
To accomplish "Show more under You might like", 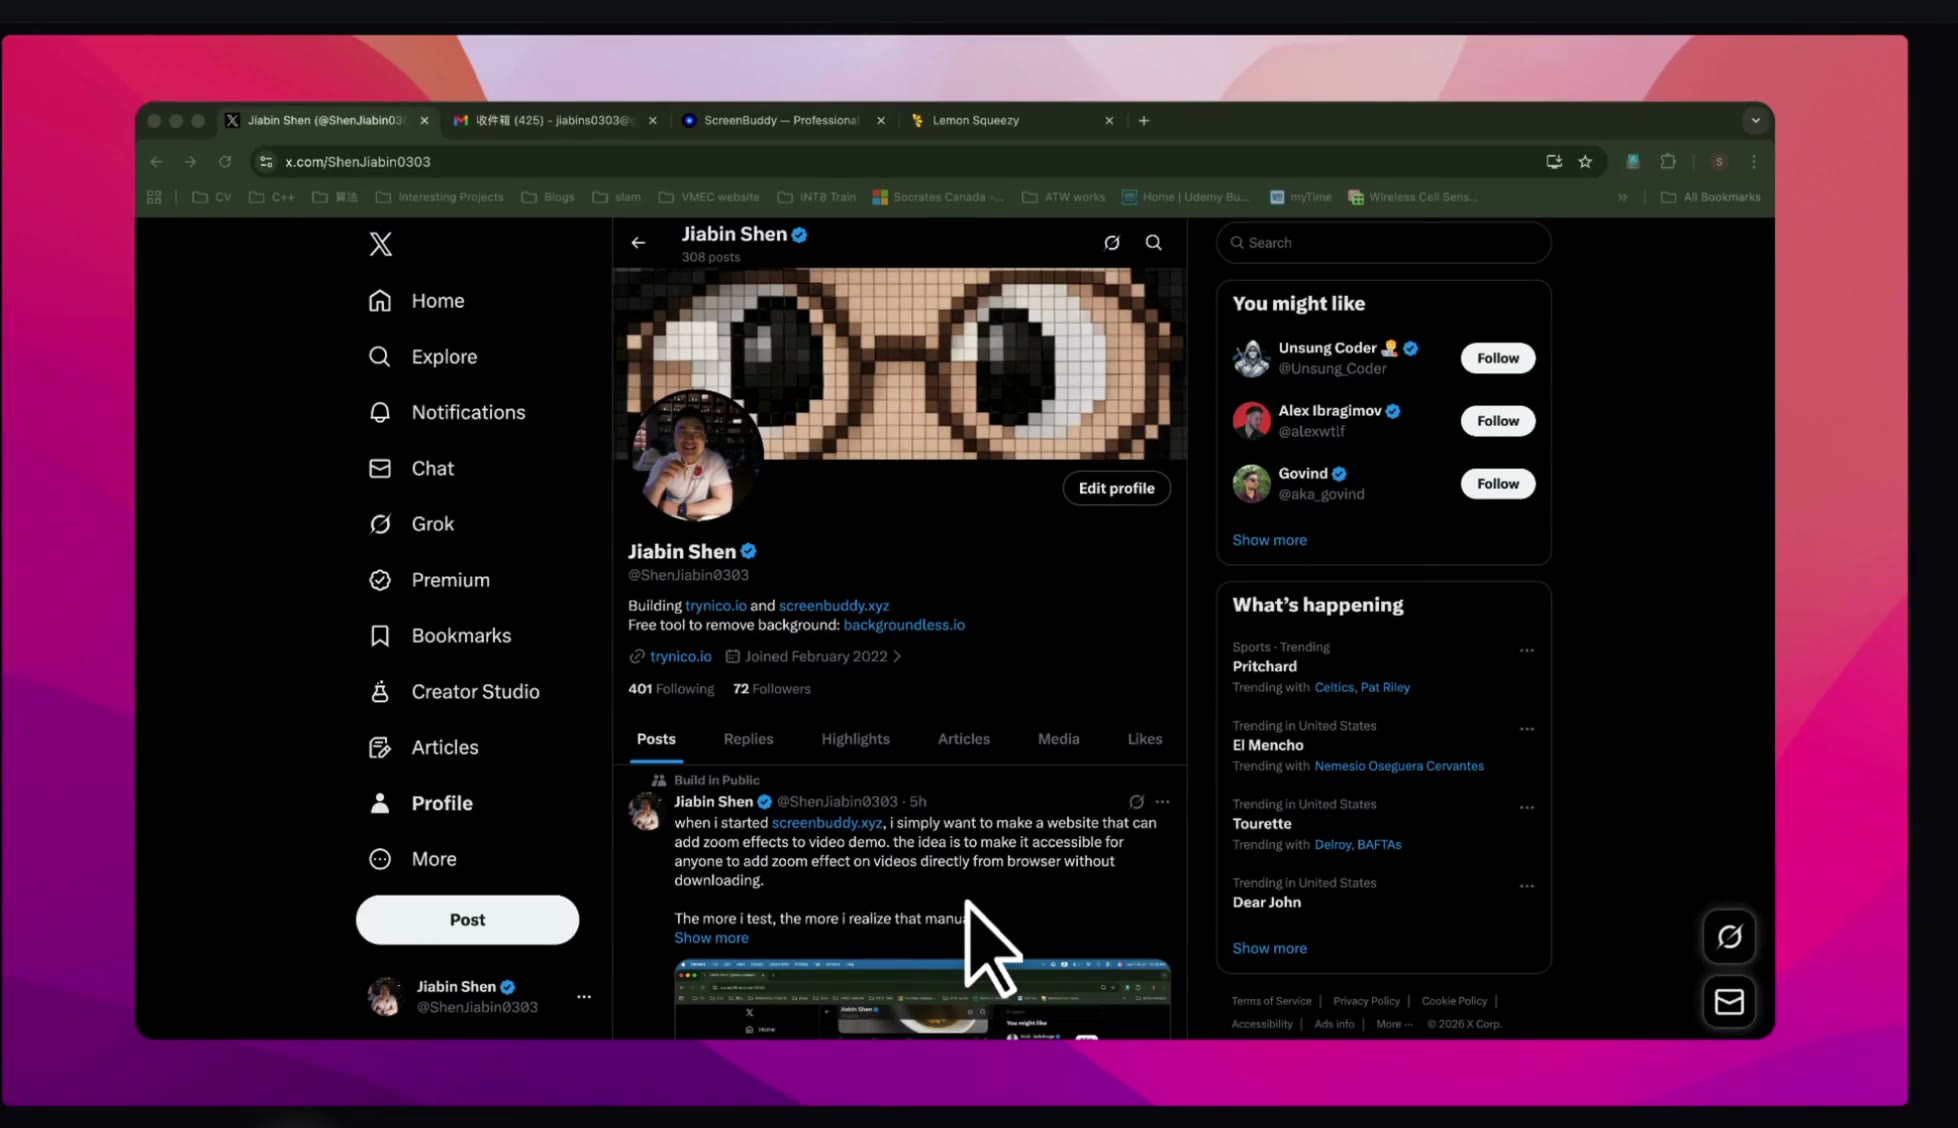I will point(1269,540).
